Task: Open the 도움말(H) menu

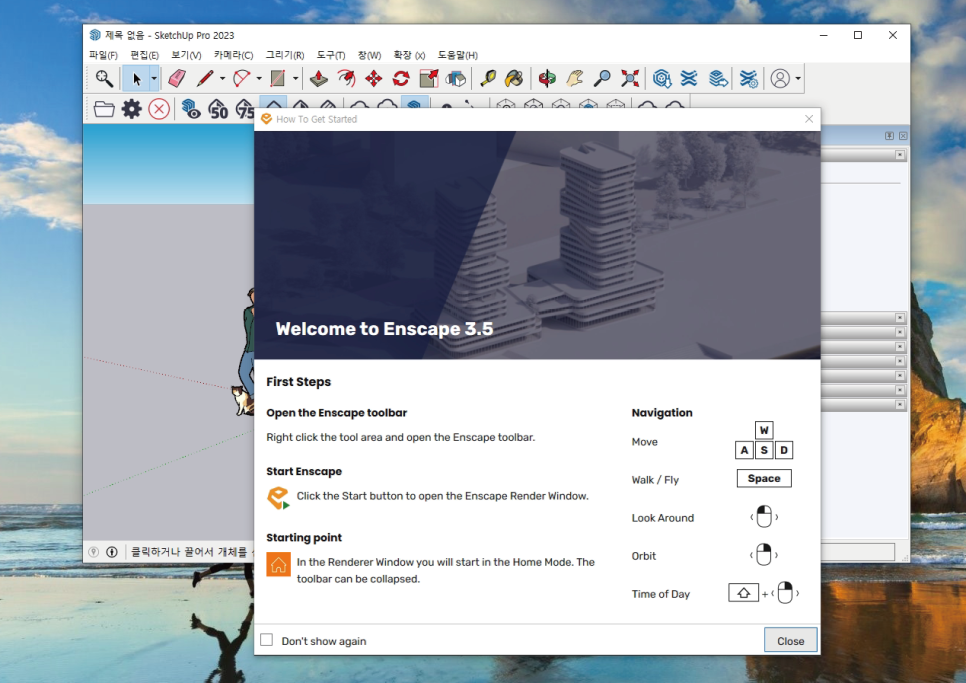Action: (457, 55)
